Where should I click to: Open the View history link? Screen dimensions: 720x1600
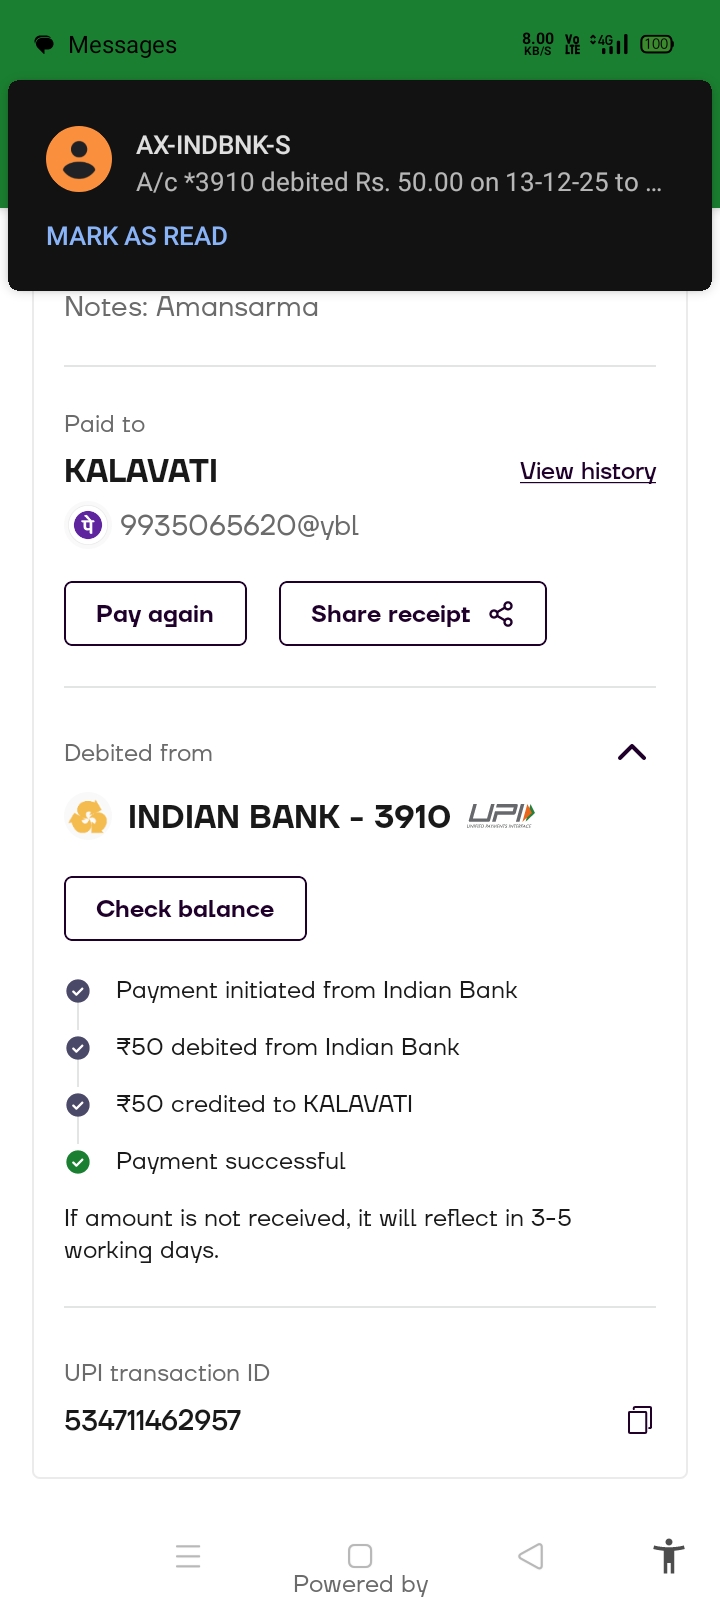(x=588, y=471)
